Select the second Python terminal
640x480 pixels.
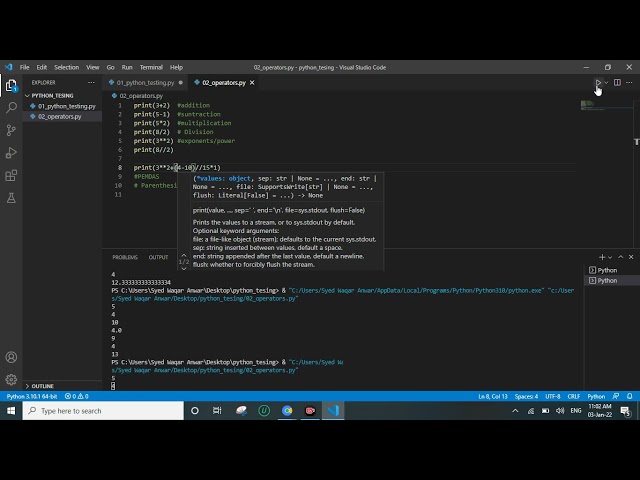pyautogui.click(x=607, y=280)
